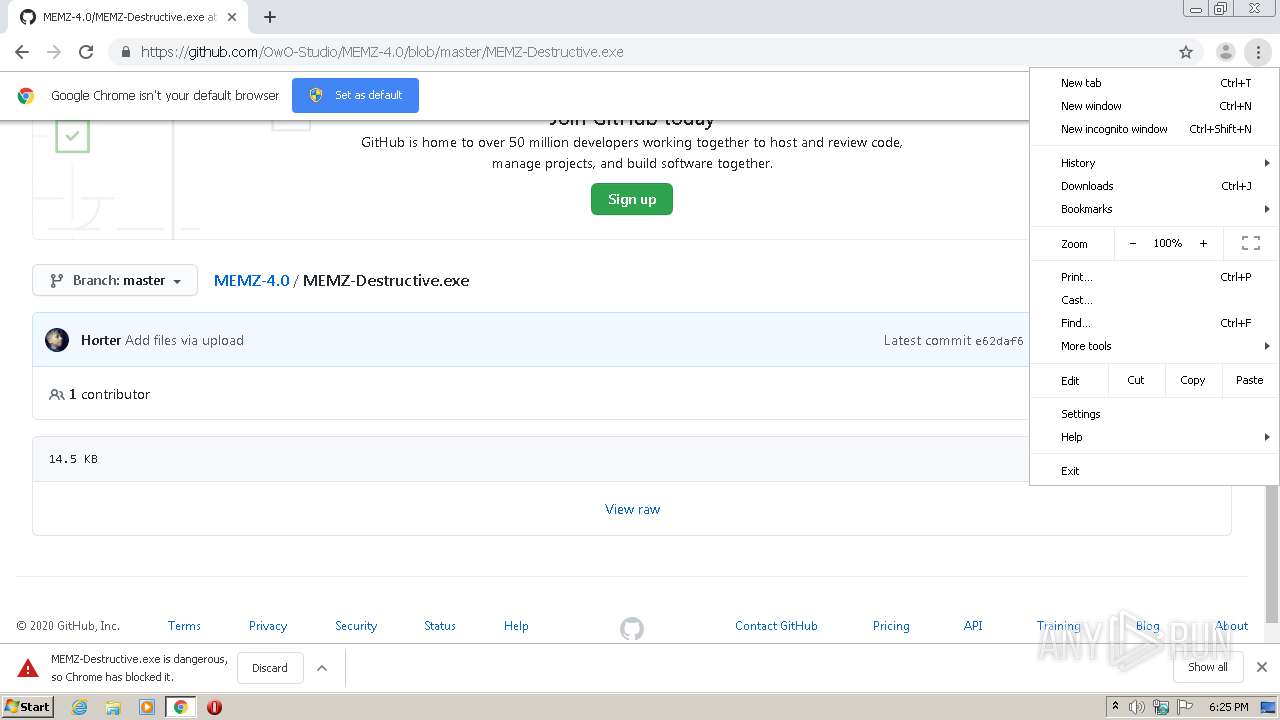Screen dimensions: 1280x720
Task: Click red Opera icon in taskbar
Action: [x=214, y=707]
